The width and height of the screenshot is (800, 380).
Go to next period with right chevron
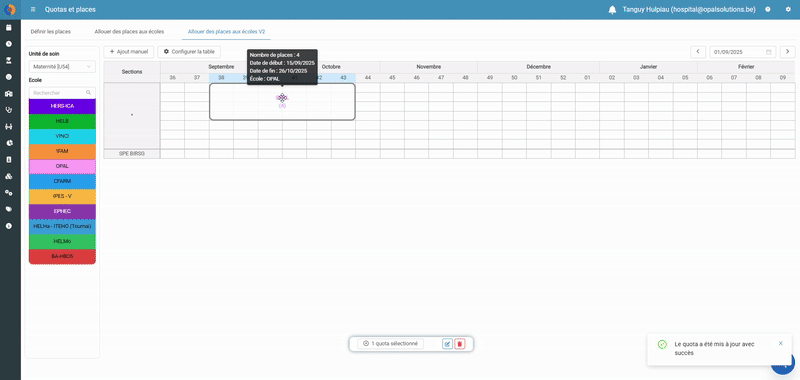point(788,52)
